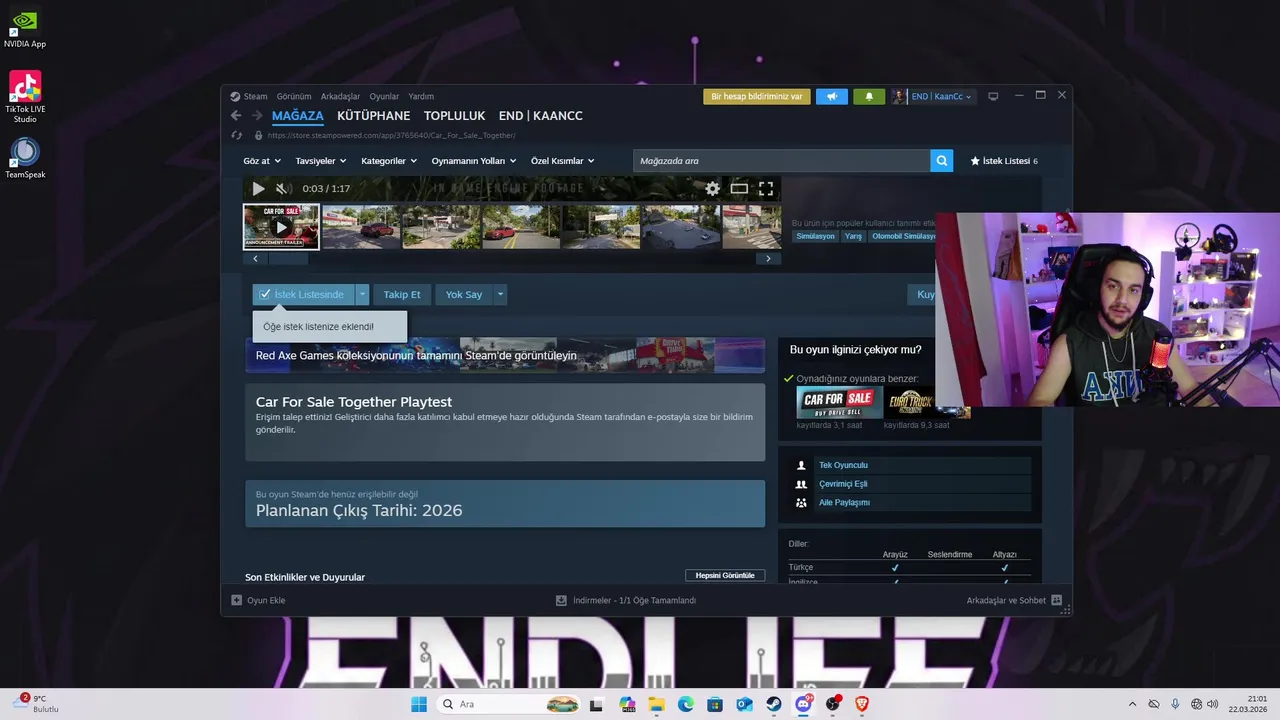Open the Steam menu in the title bar
The image size is (1280, 720).
click(249, 97)
